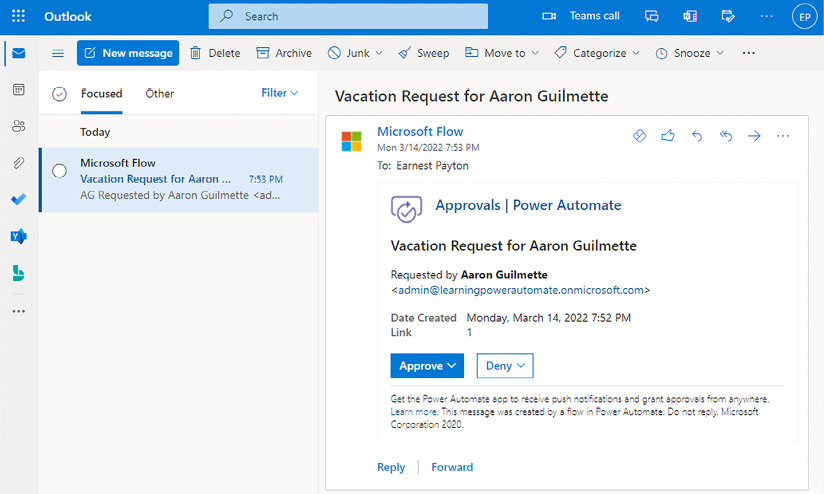The width and height of the screenshot is (824, 494).
Task: Click the New message button
Action: click(x=128, y=53)
